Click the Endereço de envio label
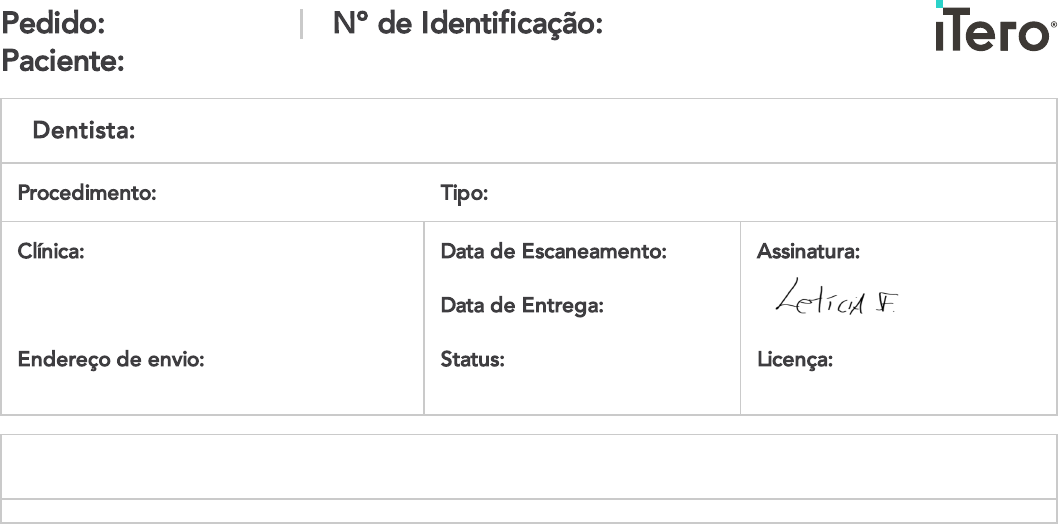1058x524 pixels. 111,360
